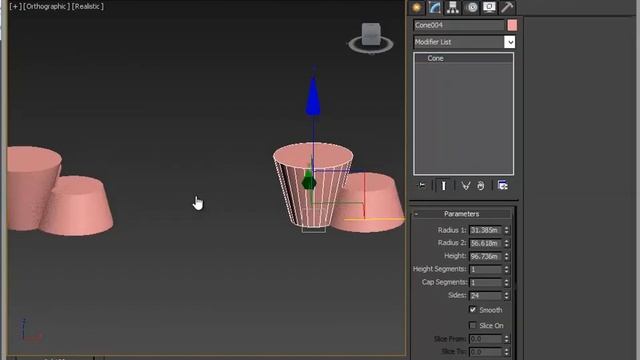
Task: Click the Slice From value field
Action: coord(485,339)
